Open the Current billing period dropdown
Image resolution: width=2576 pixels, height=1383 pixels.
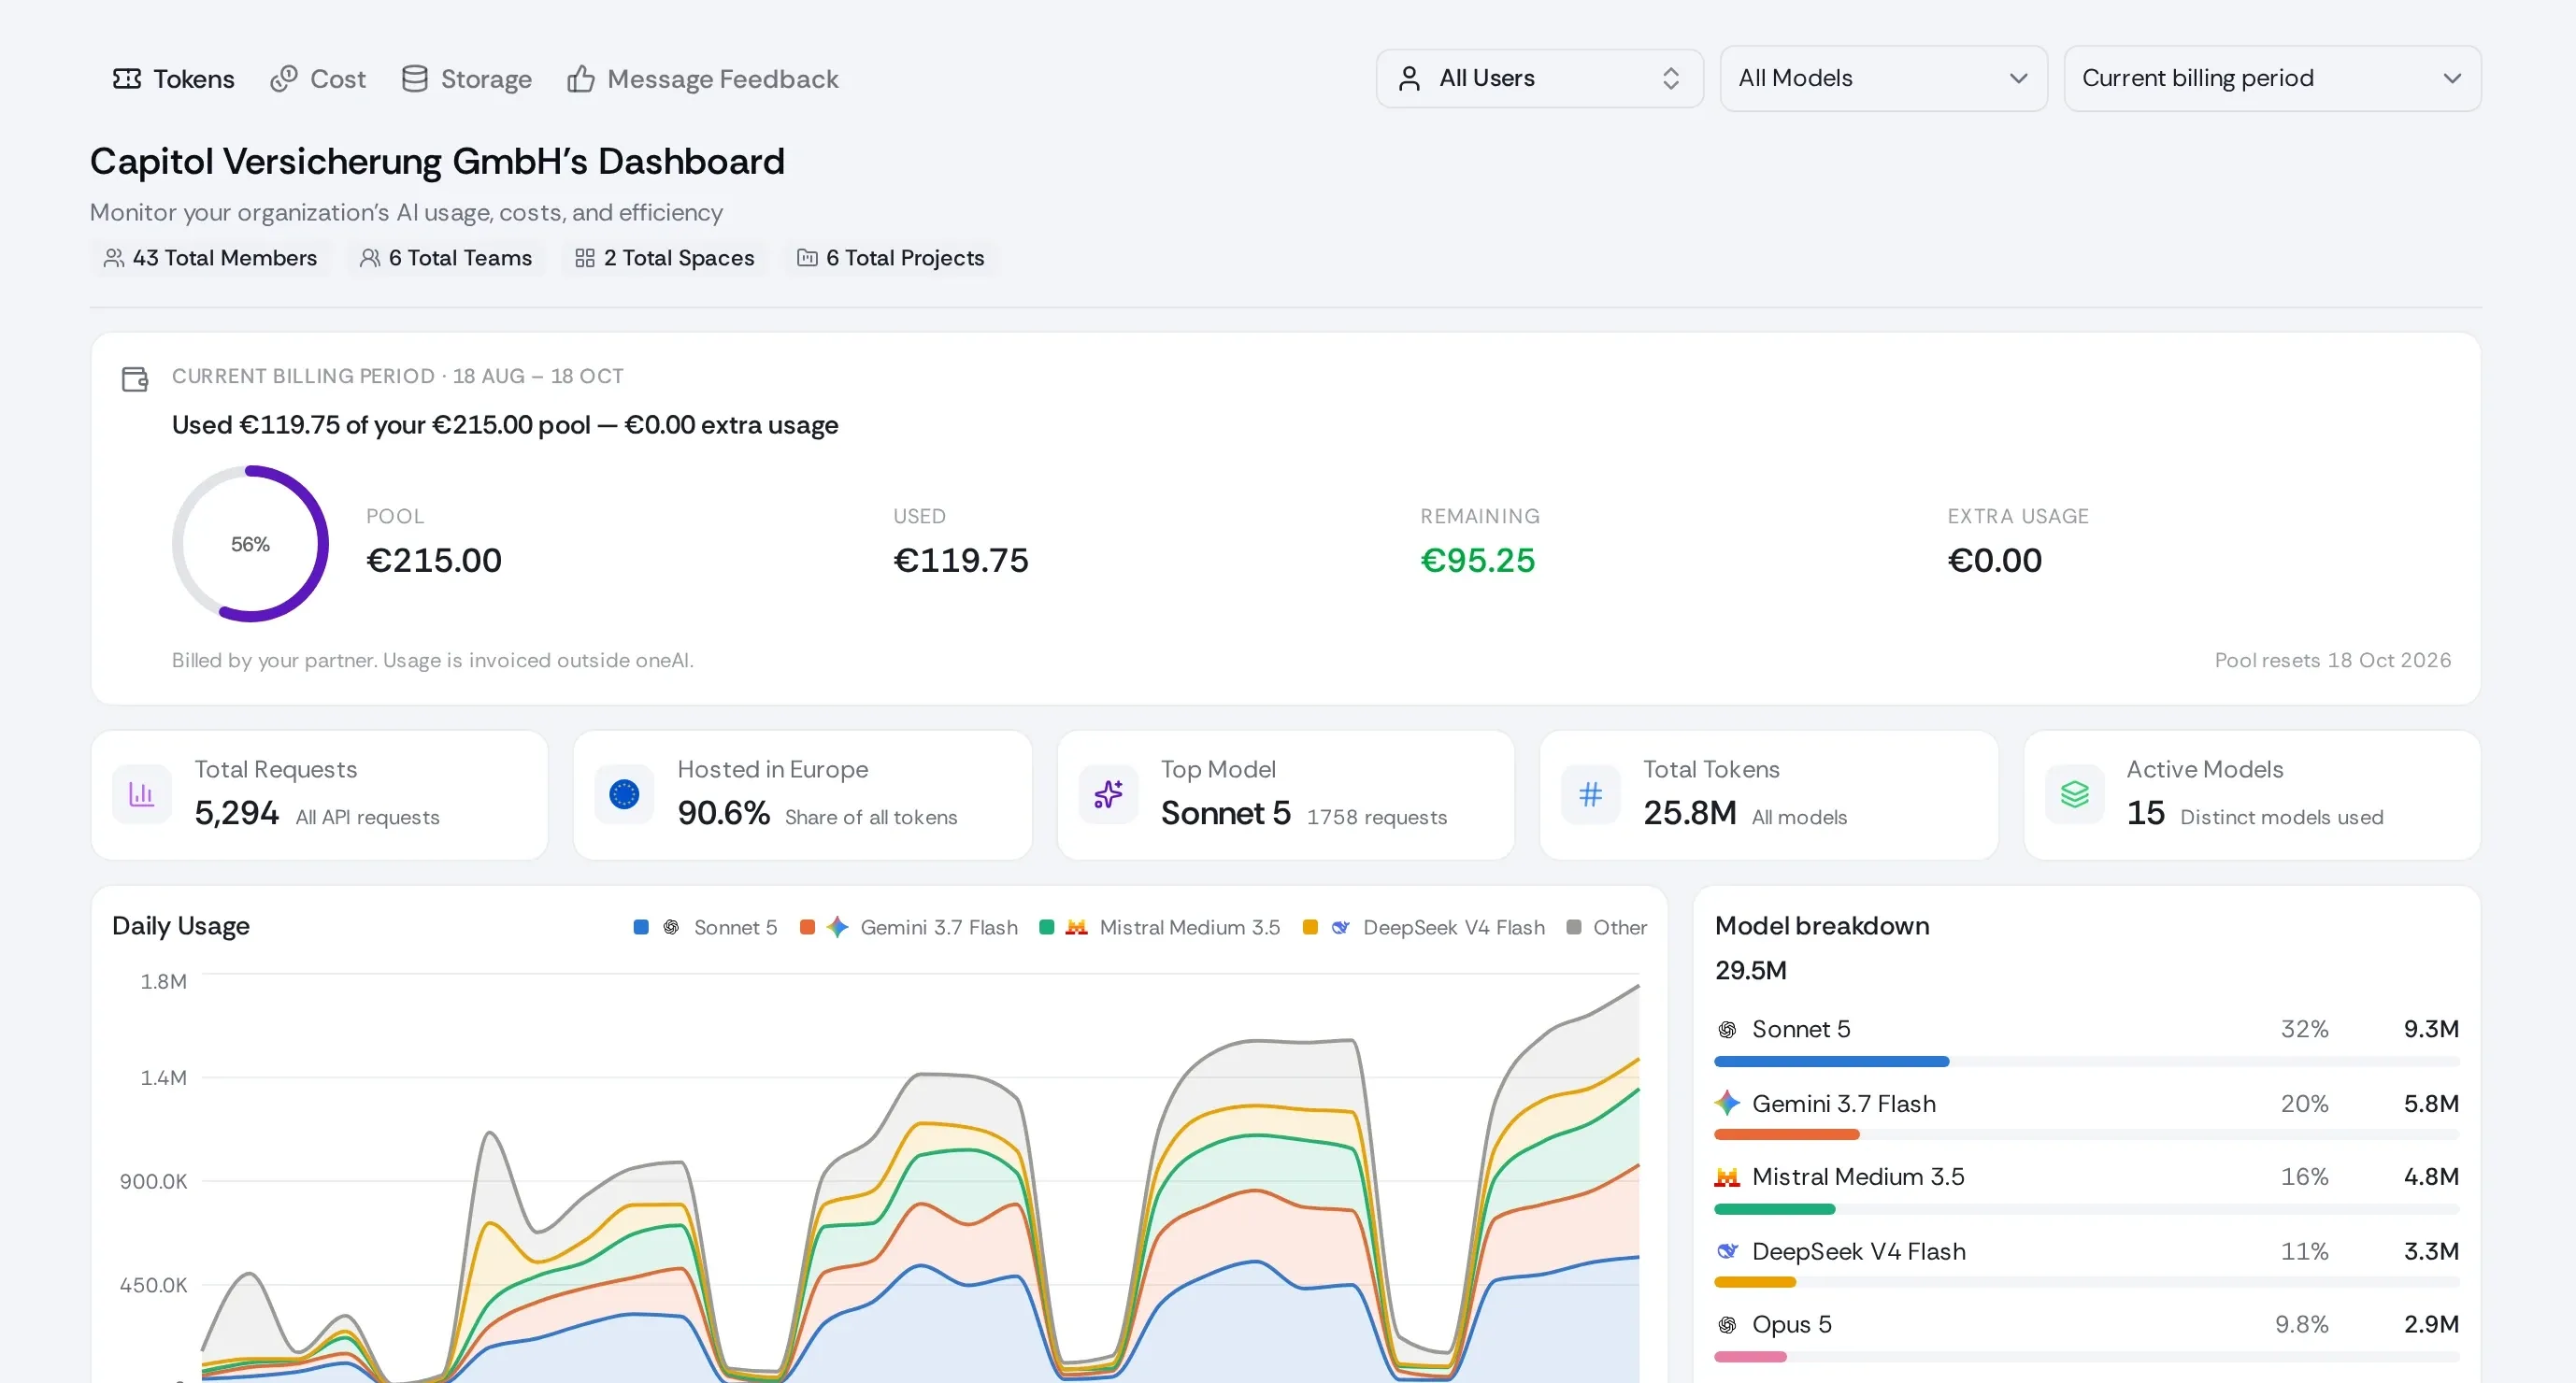2271,78
